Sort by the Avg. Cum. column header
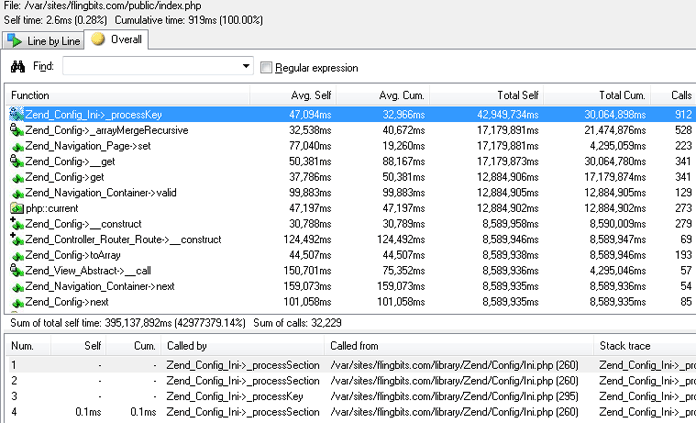This screenshot has width=696, height=423. click(384, 95)
